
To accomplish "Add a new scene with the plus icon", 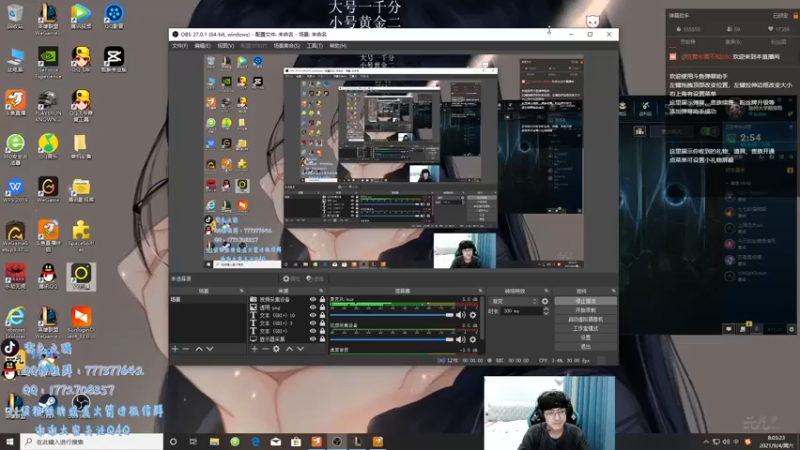I will pos(175,349).
